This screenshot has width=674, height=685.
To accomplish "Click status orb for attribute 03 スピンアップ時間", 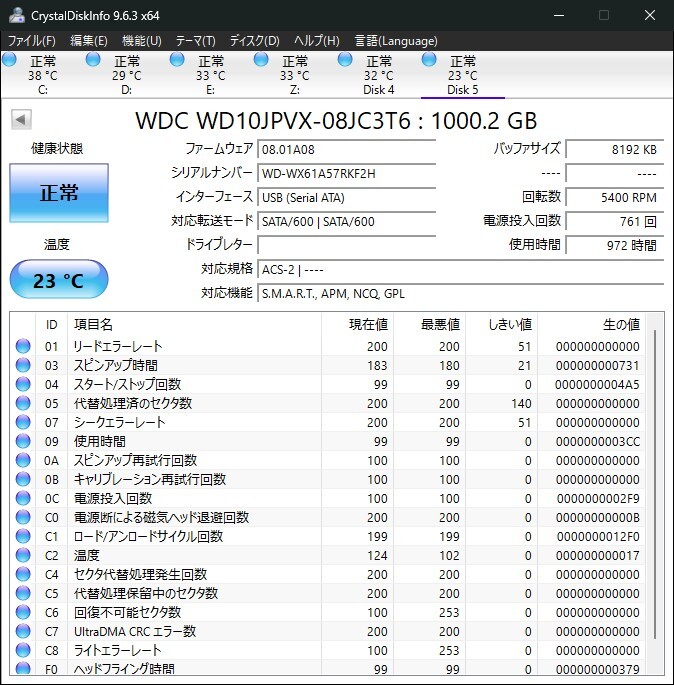I will 23,365.
